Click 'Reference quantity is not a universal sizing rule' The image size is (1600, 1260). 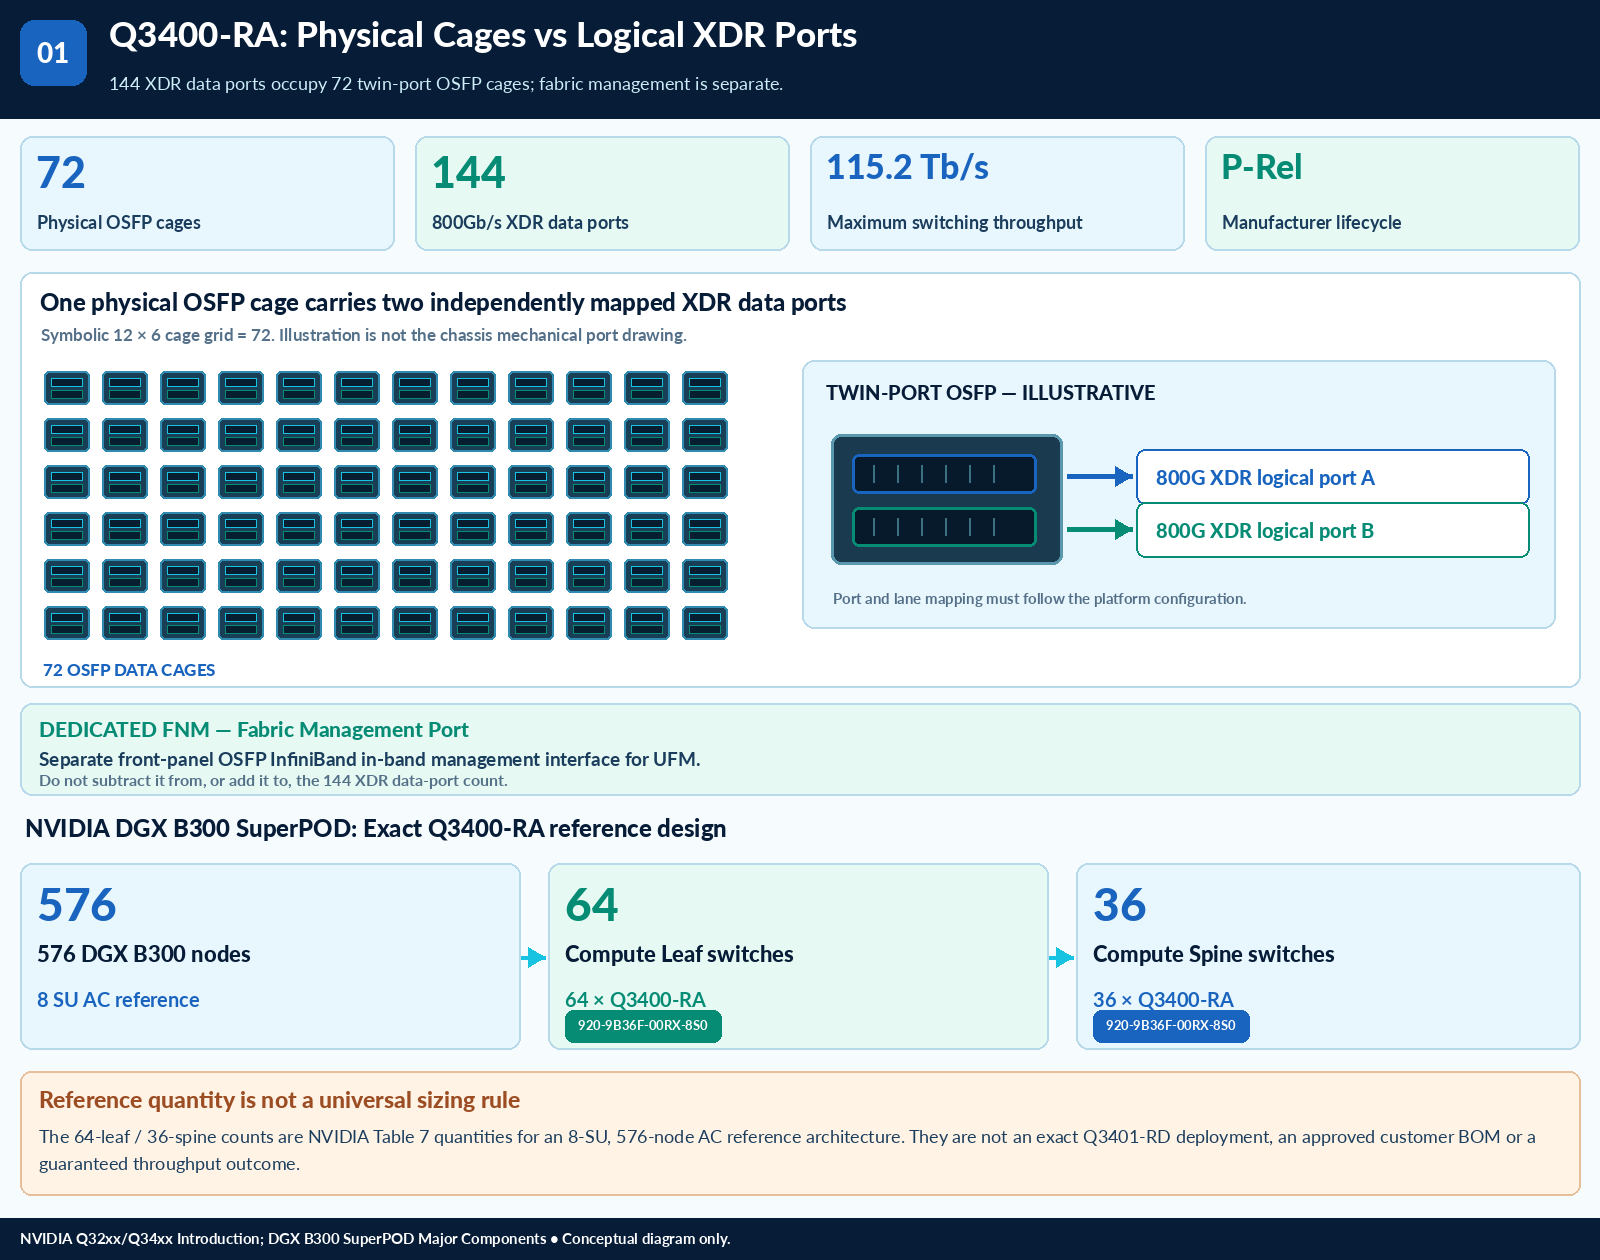tap(279, 1100)
